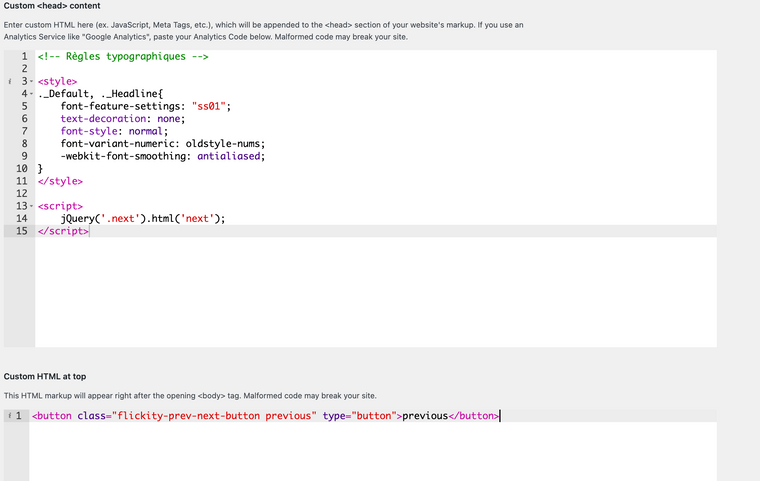
Task: Click the jQuery('.next') statement
Action: pos(142,218)
